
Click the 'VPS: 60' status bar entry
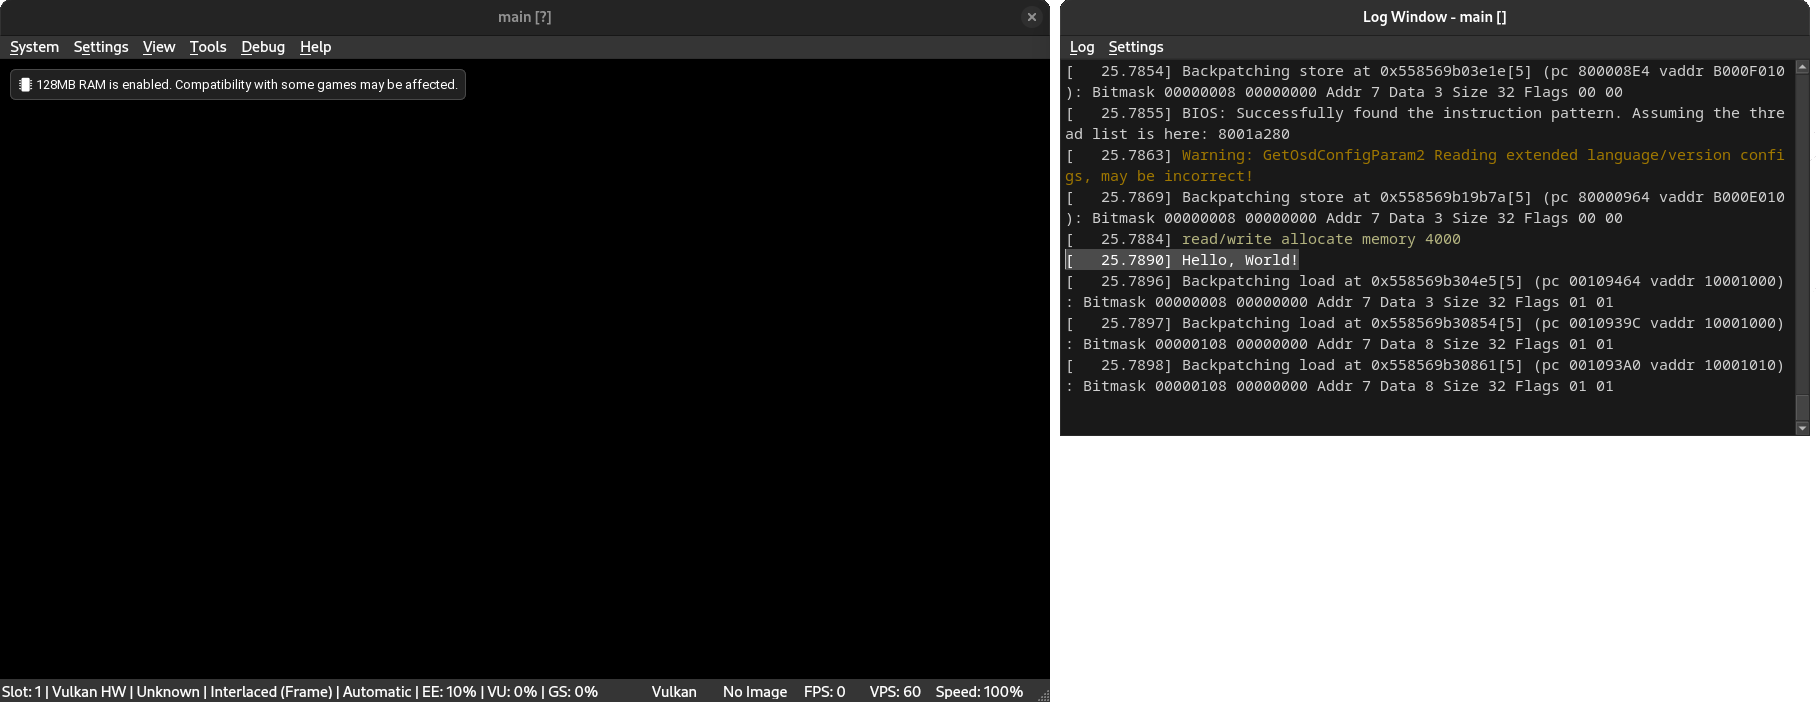tap(895, 692)
